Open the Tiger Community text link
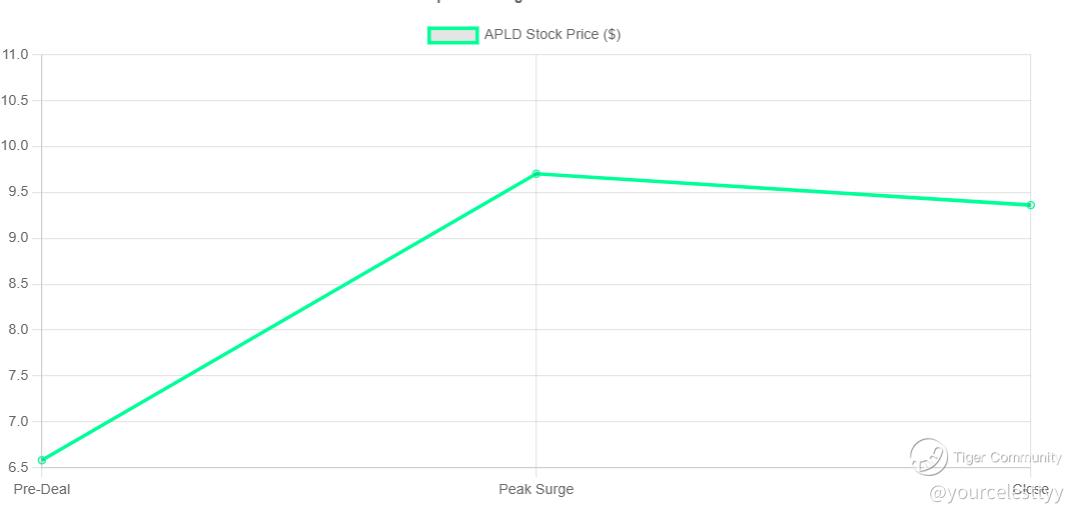This screenshot has width=1084, height=517. coord(1007,458)
